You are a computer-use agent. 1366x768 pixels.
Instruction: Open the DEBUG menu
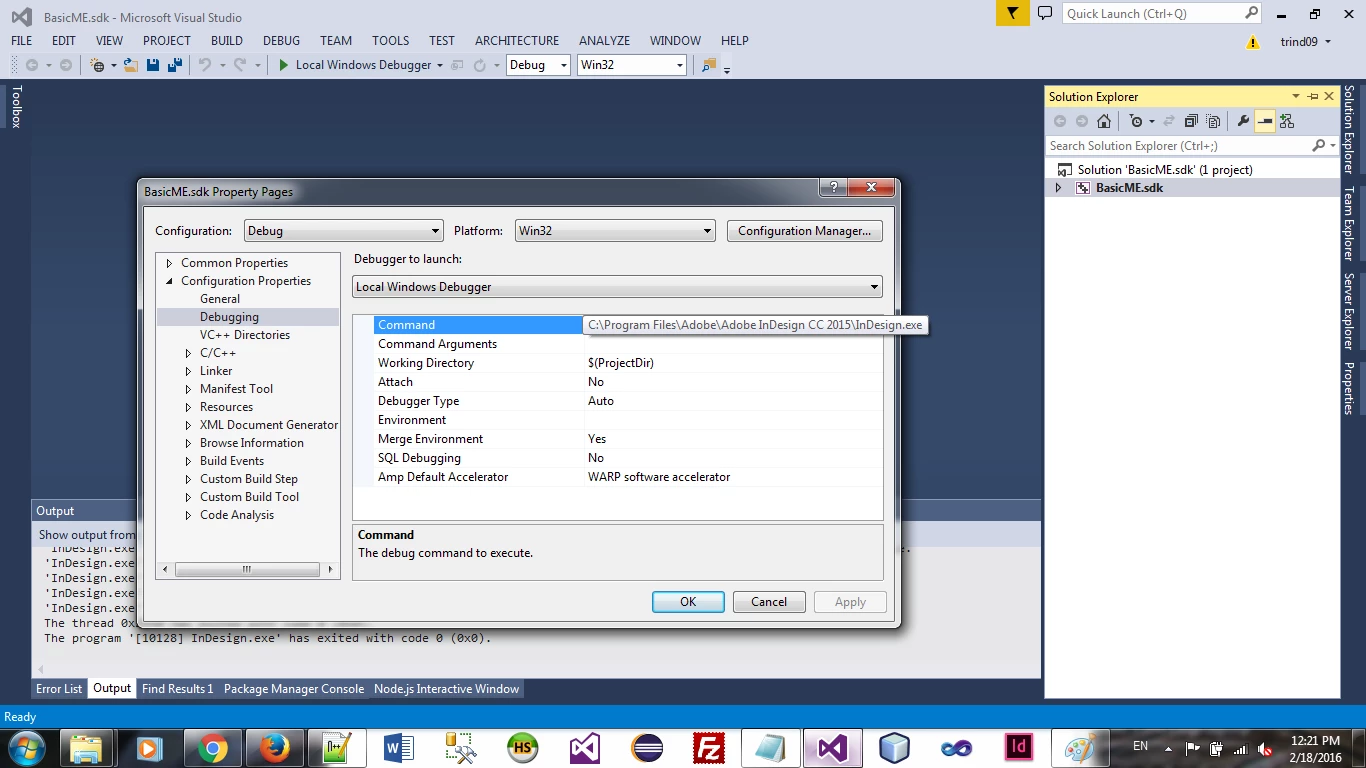point(281,41)
